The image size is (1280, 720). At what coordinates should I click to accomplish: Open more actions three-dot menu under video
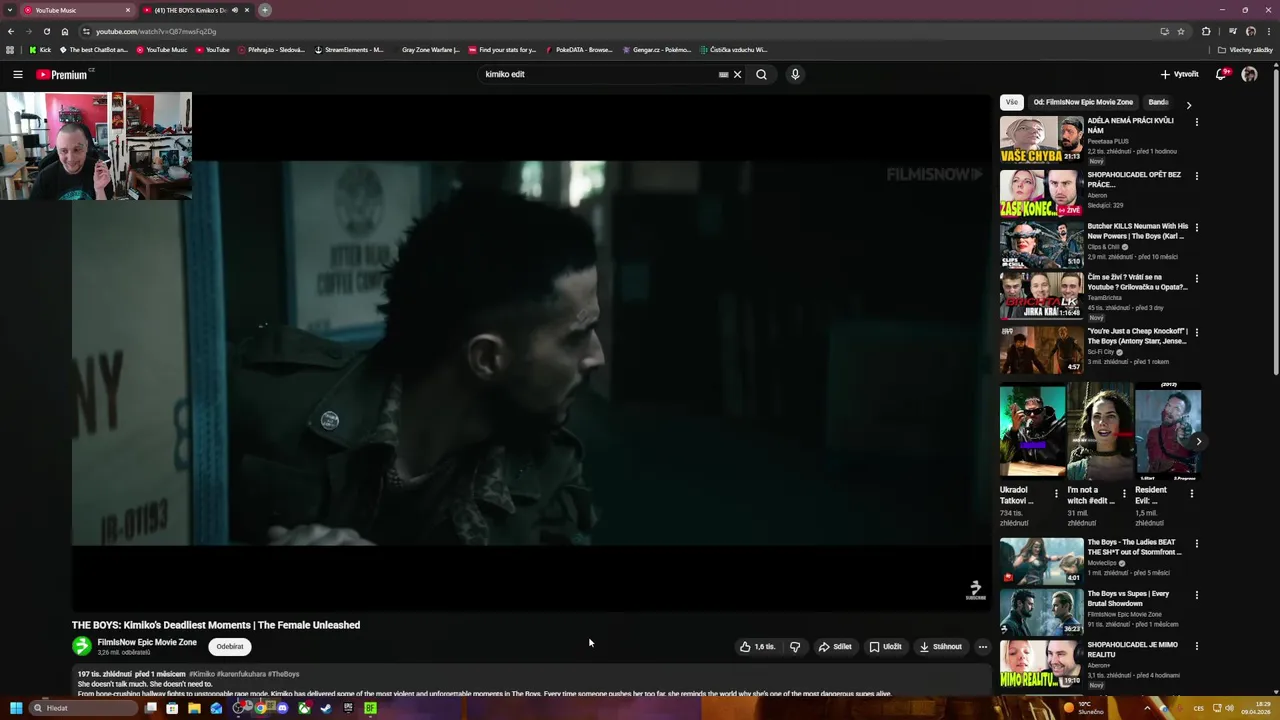pyautogui.click(x=982, y=646)
